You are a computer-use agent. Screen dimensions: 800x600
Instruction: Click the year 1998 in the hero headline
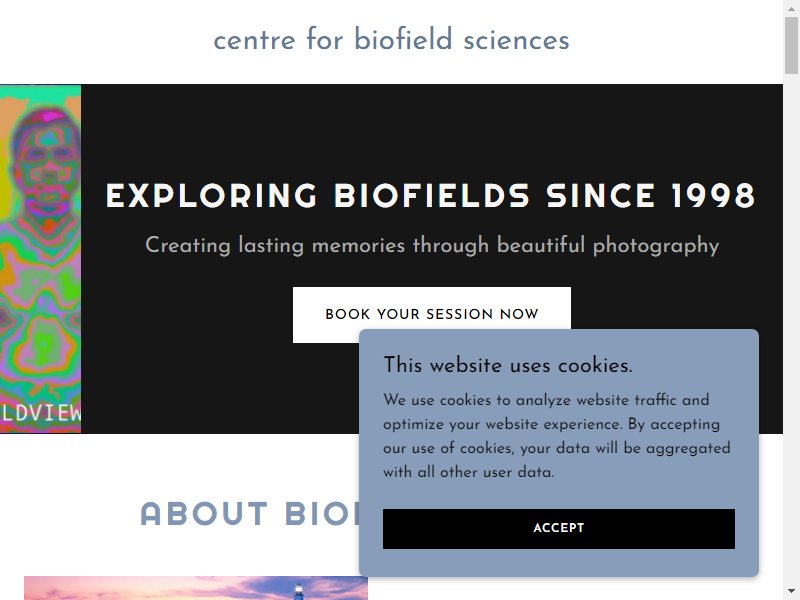(x=713, y=196)
